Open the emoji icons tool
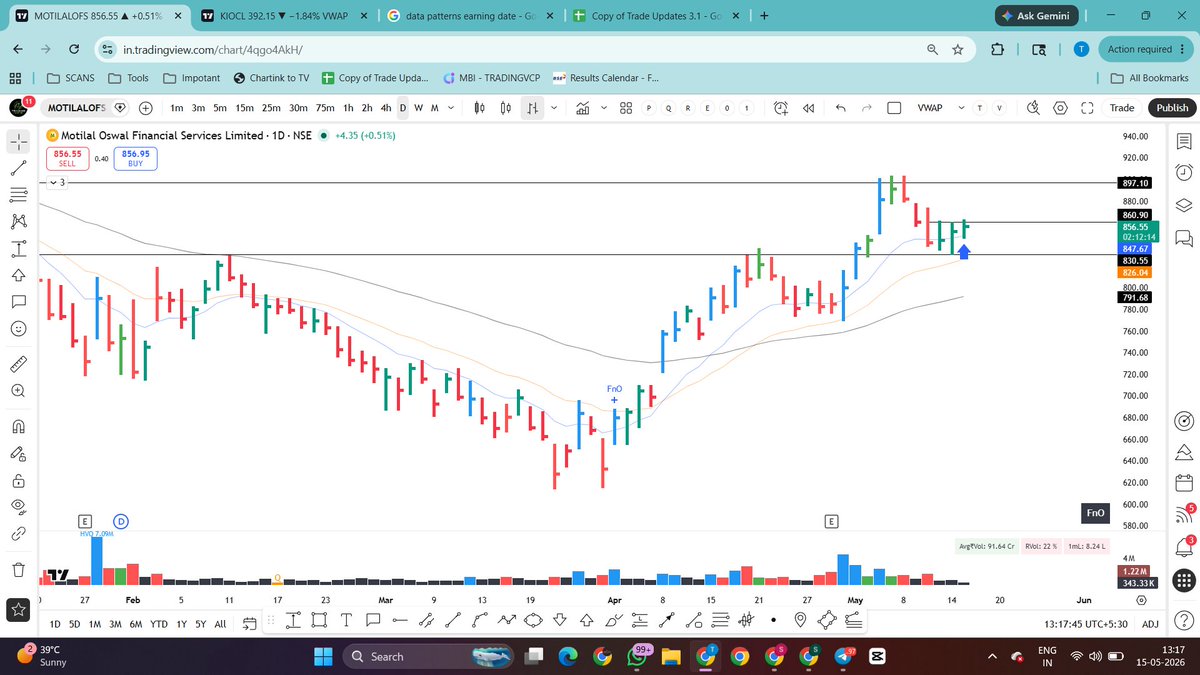 (18, 330)
